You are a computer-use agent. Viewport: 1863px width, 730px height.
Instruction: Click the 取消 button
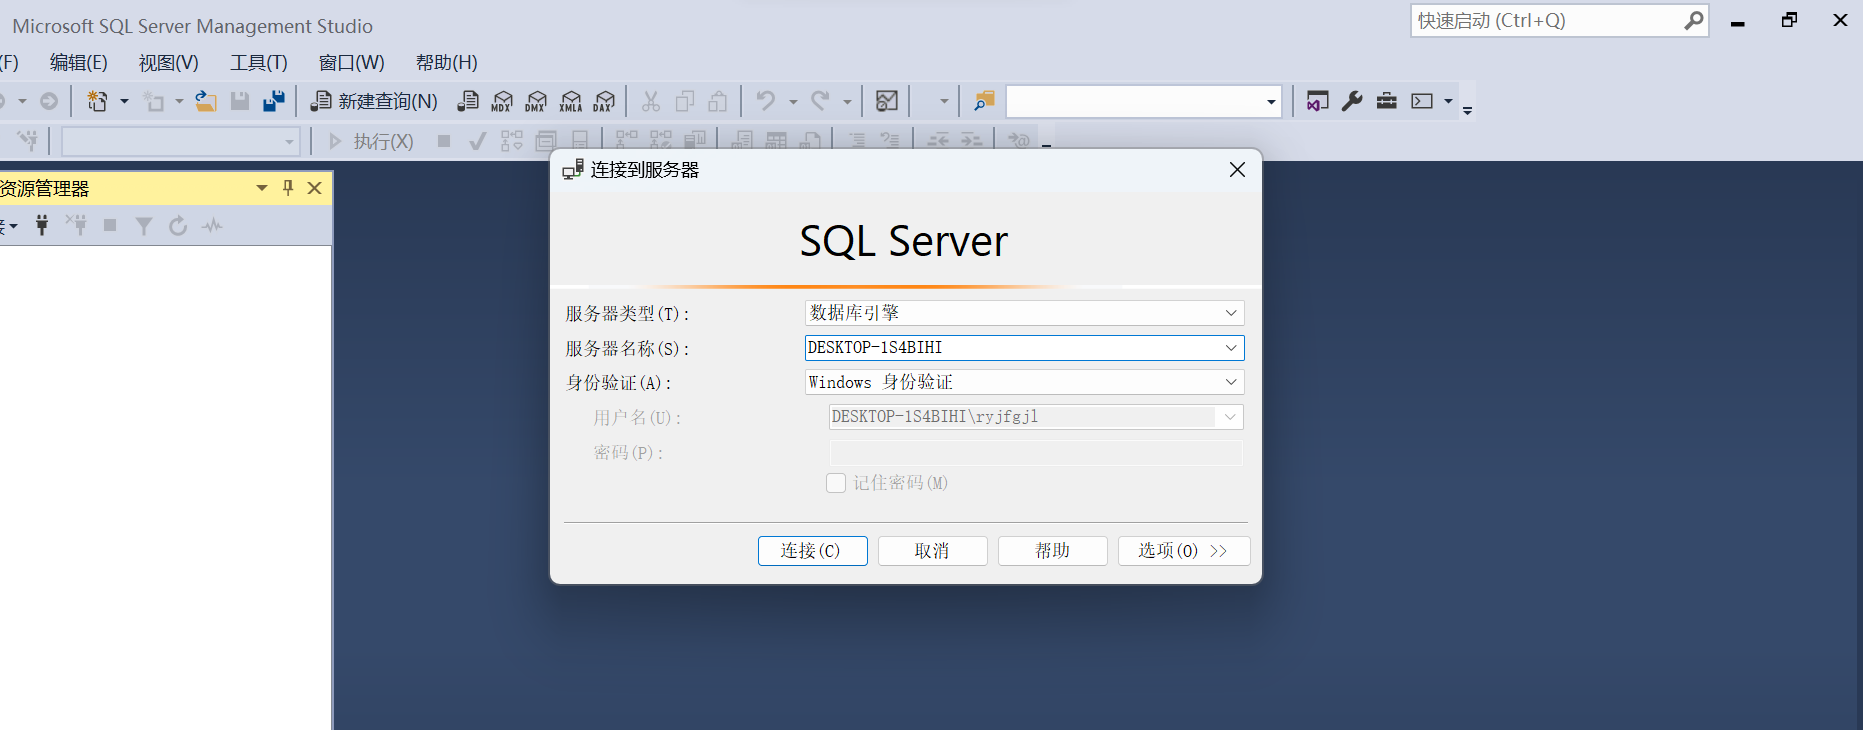tap(932, 551)
